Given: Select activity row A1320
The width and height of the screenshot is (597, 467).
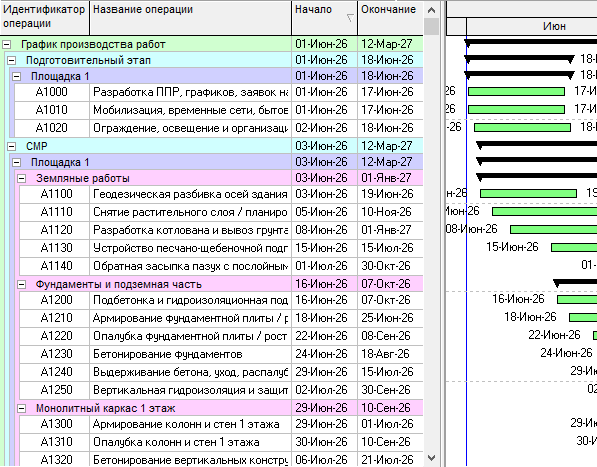Looking at the screenshot, I should (x=222, y=460).
